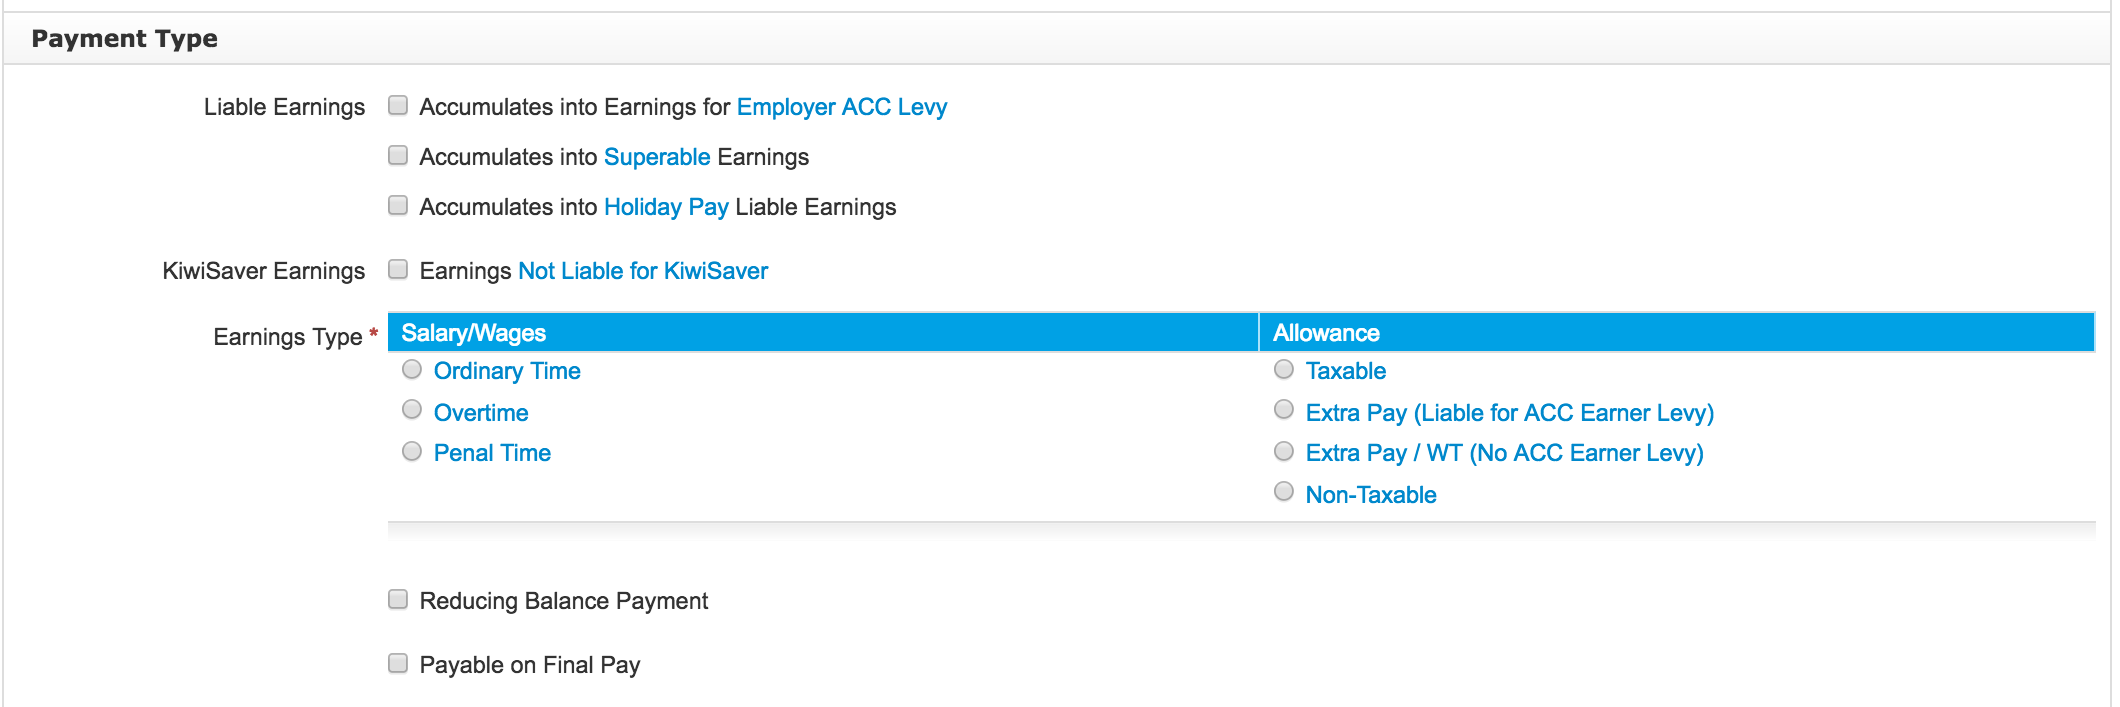Choose the Overtime radio option
The image size is (2120, 707).
click(x=412, y=409)
